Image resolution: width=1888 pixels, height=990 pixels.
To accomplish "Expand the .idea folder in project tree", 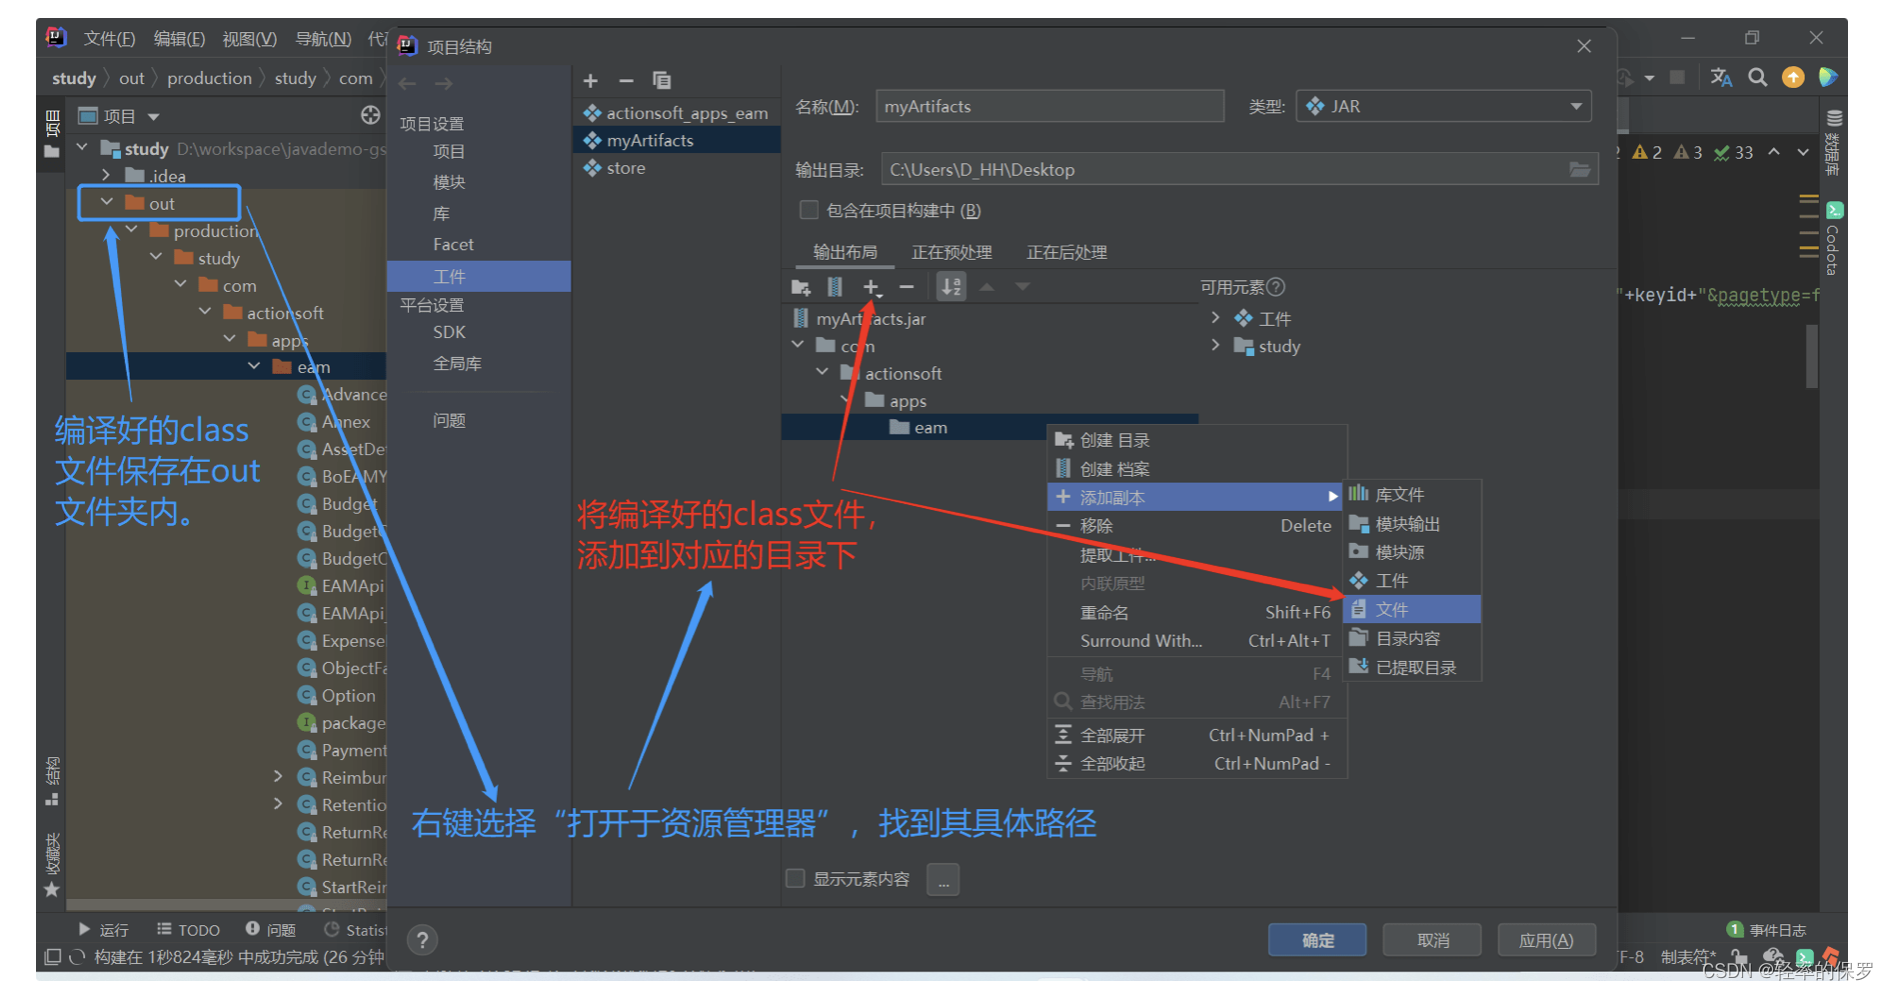I will [106, 176].
